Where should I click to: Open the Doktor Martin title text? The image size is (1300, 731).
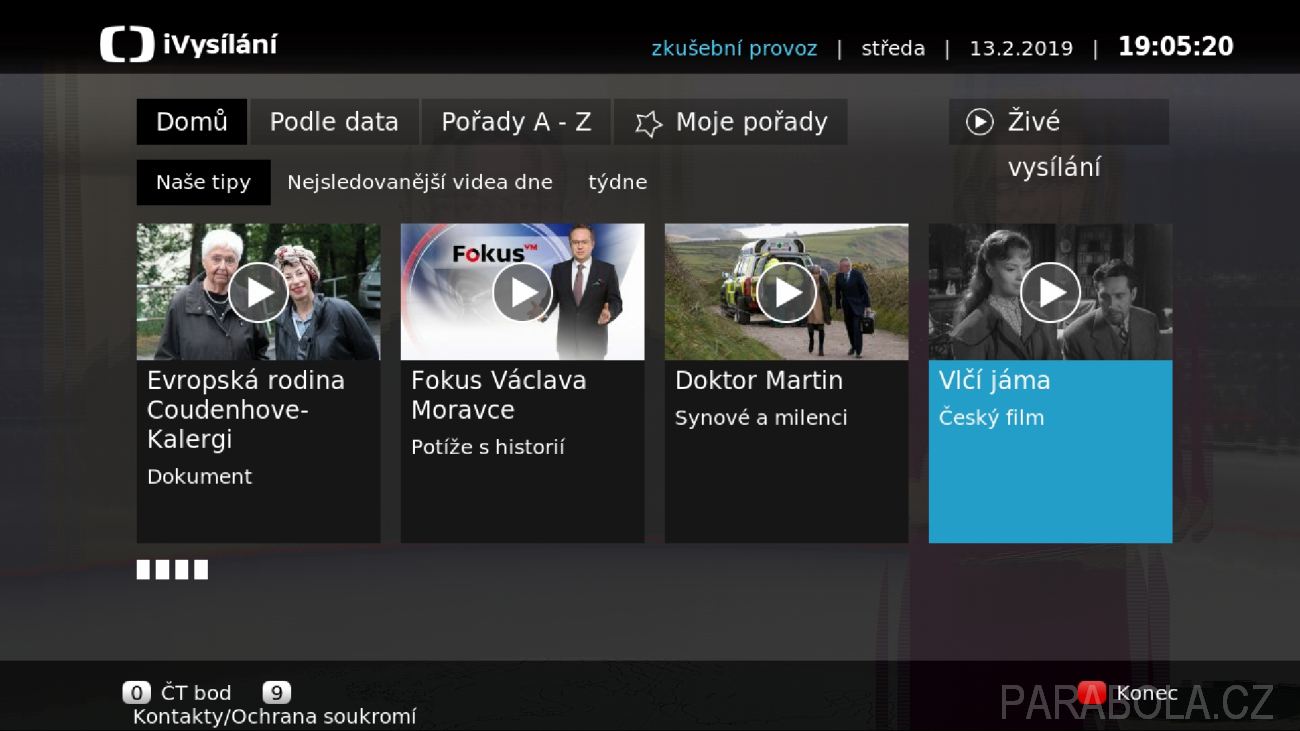click(x=759, y=381)
